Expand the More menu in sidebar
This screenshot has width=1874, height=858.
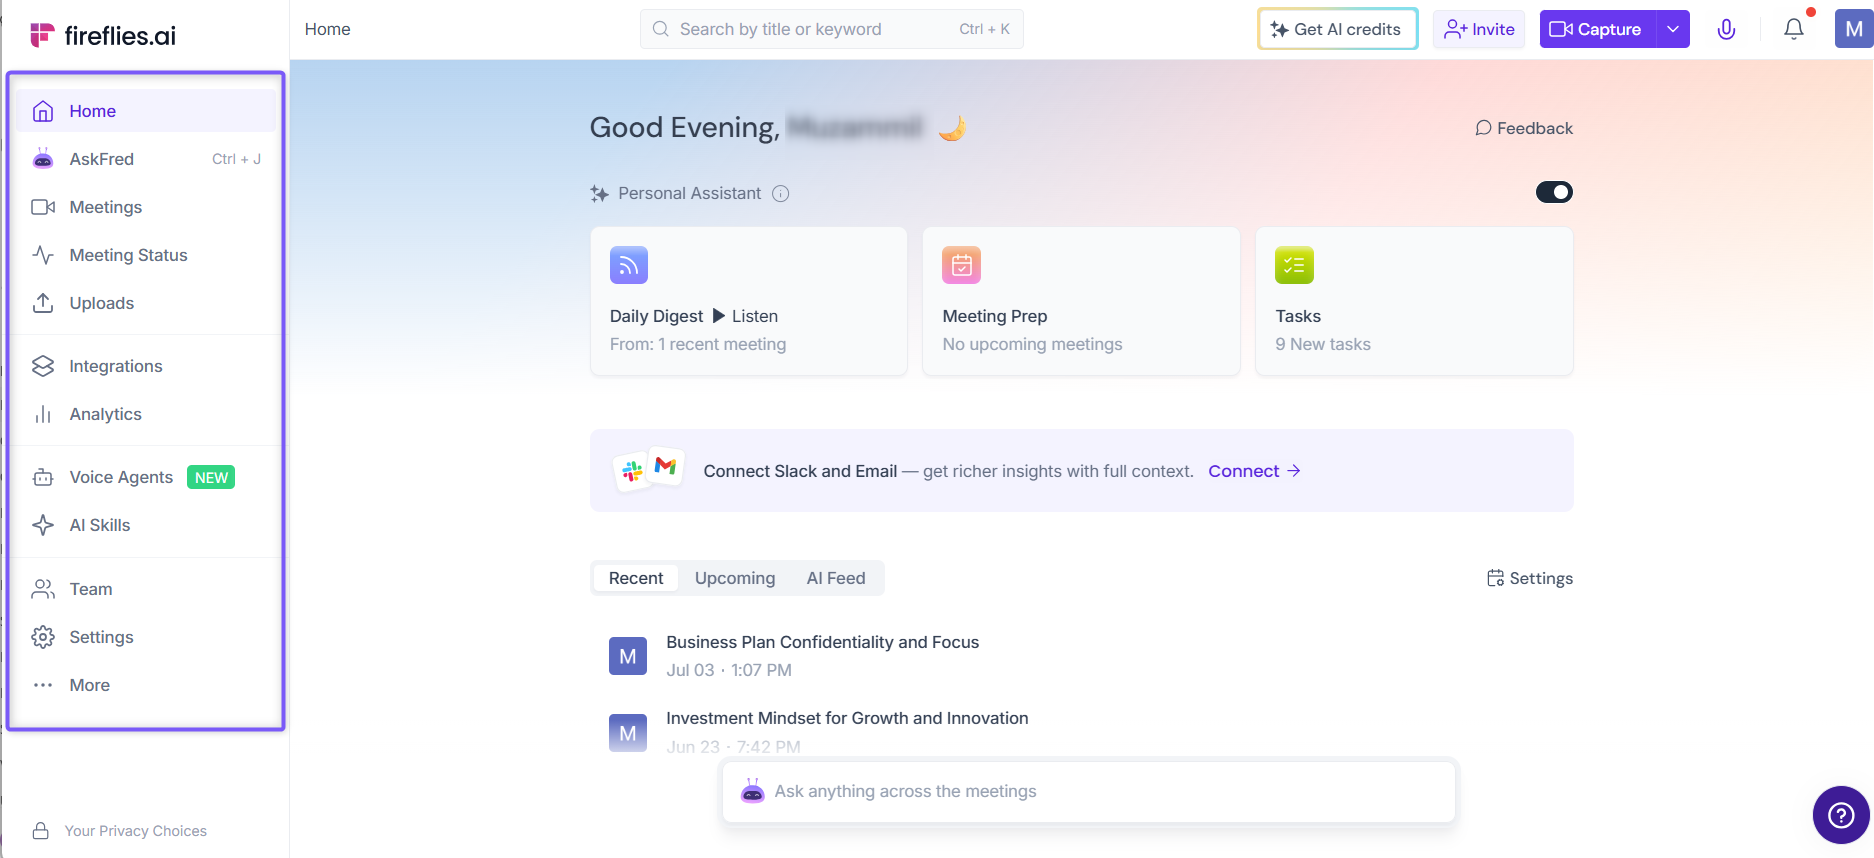[x=146, y=685]
